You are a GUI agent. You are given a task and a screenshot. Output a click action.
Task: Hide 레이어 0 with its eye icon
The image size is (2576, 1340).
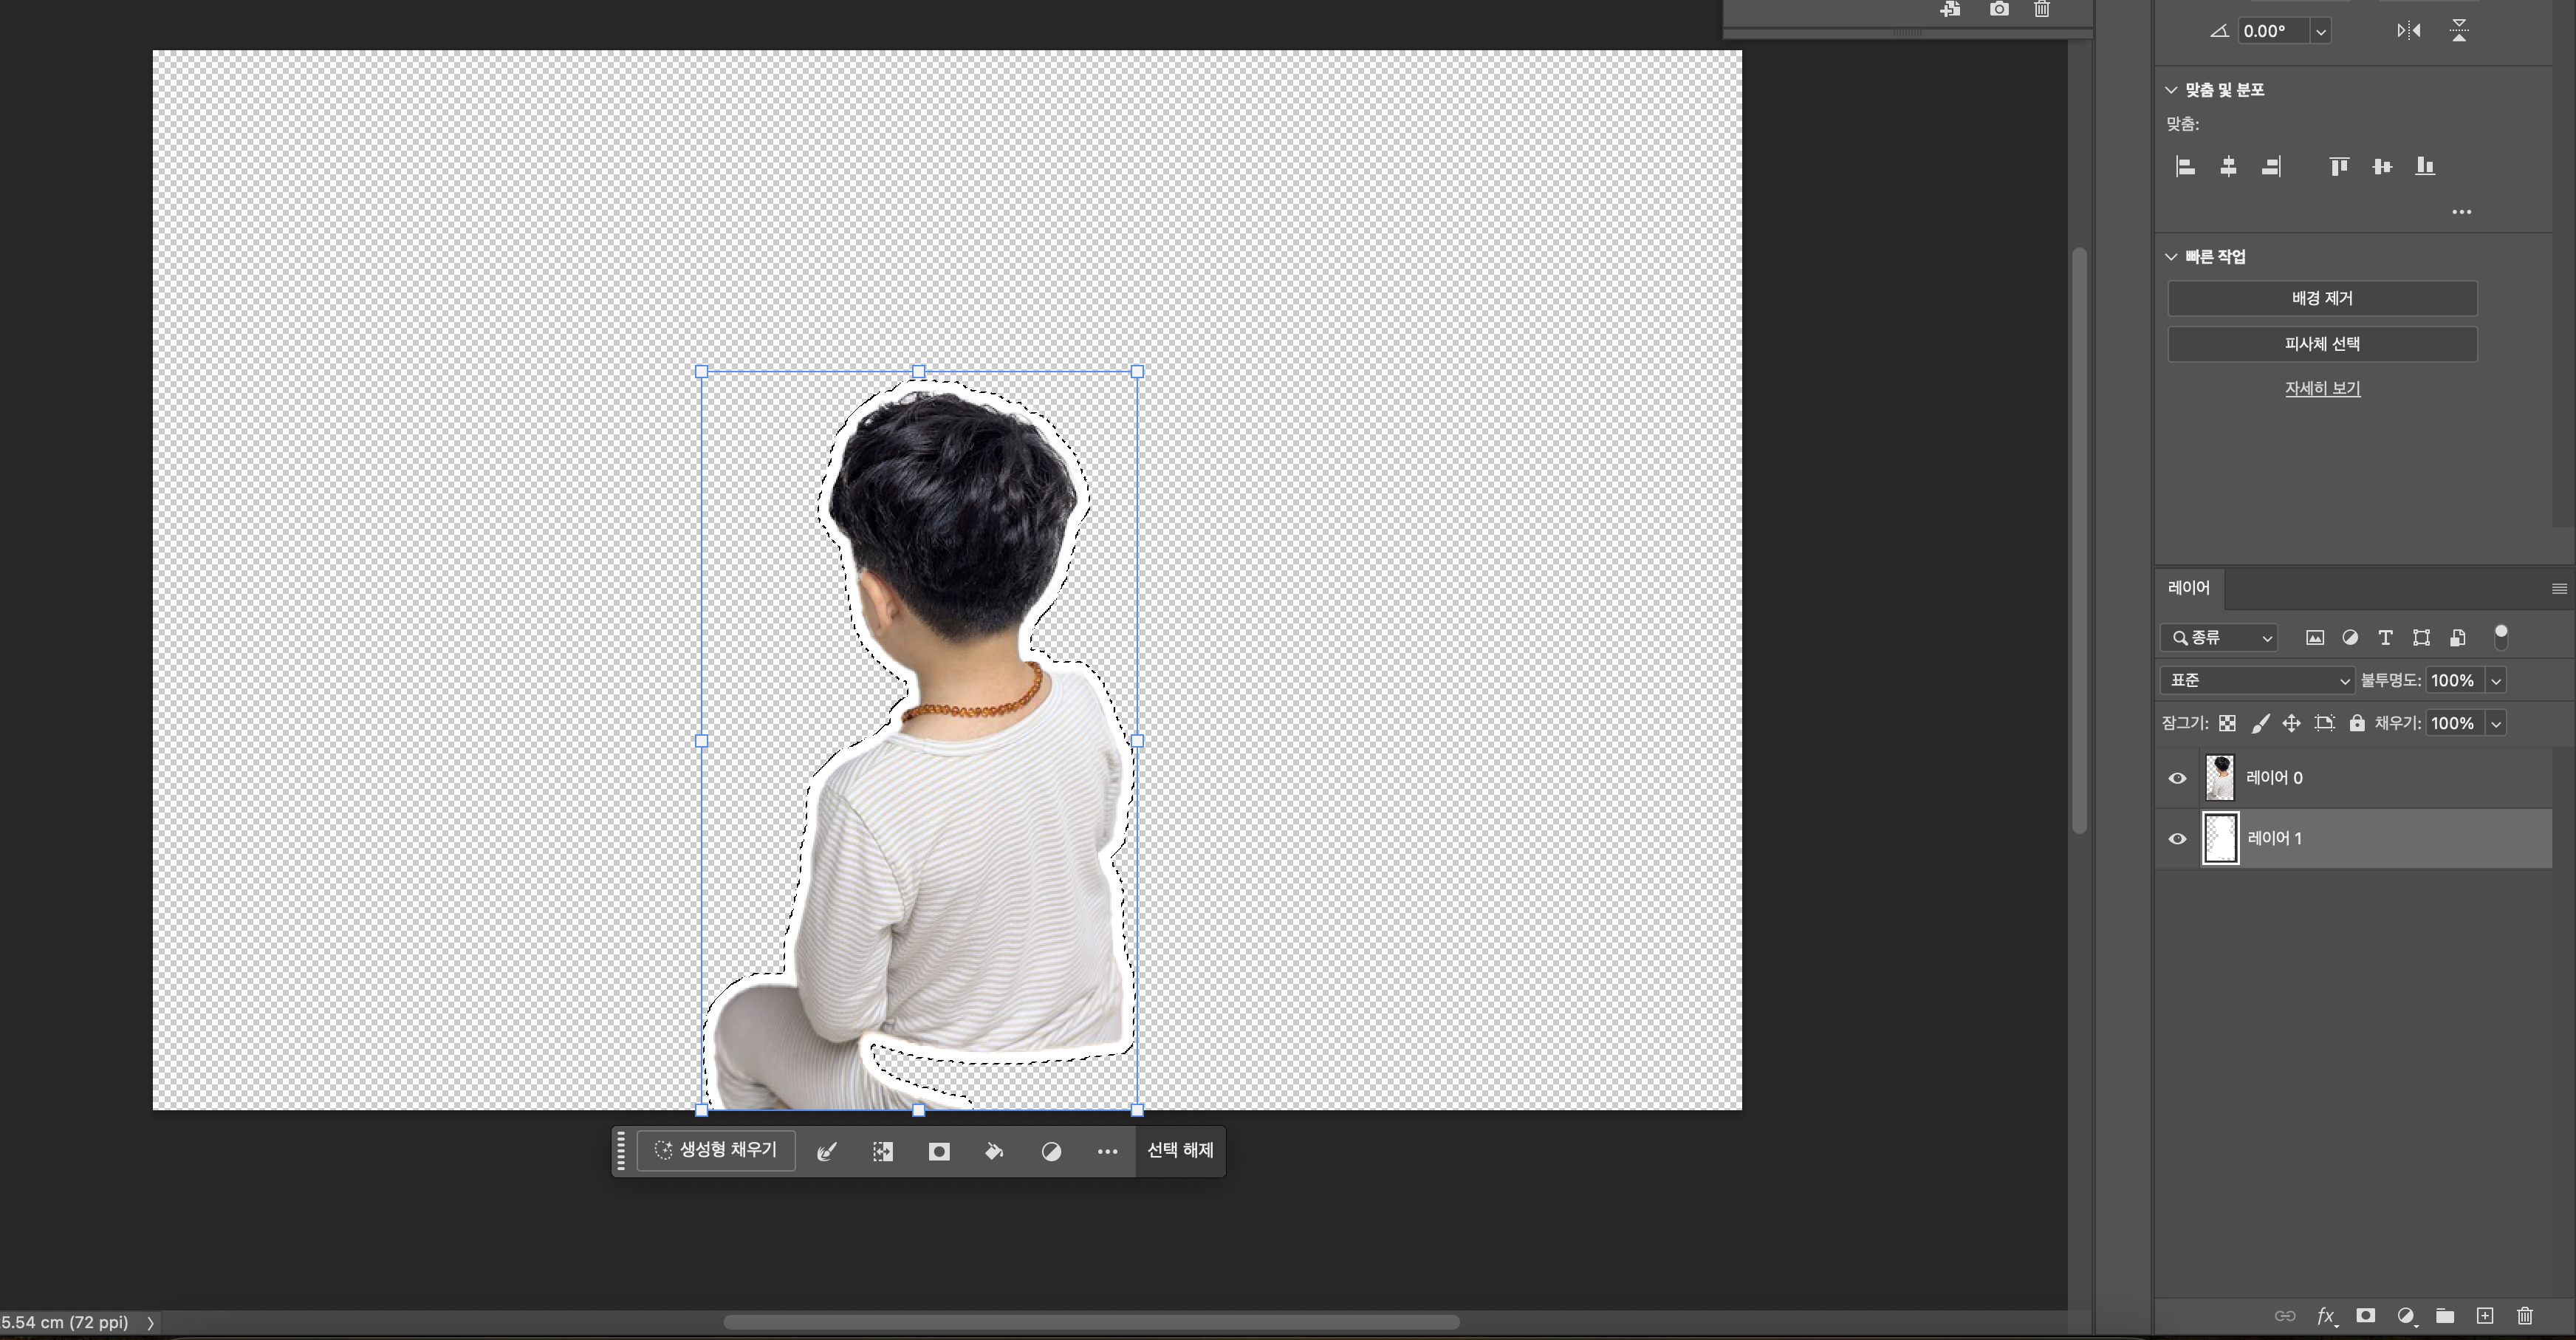2177,778
